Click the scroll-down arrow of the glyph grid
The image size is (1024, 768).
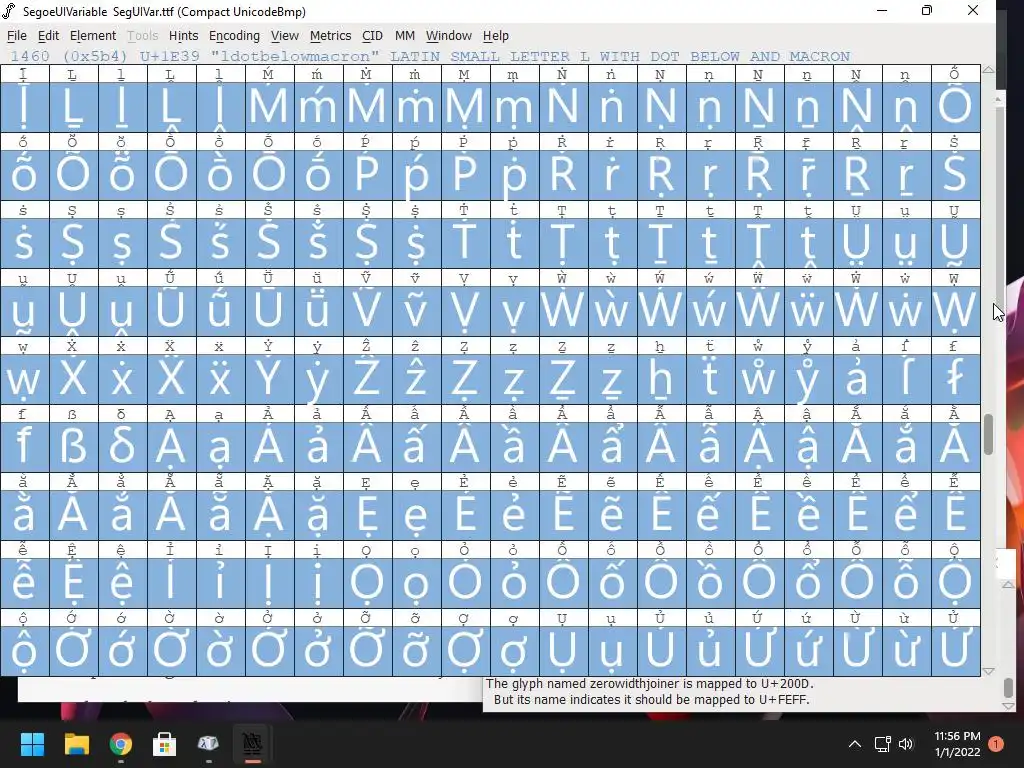coord(988,671)
